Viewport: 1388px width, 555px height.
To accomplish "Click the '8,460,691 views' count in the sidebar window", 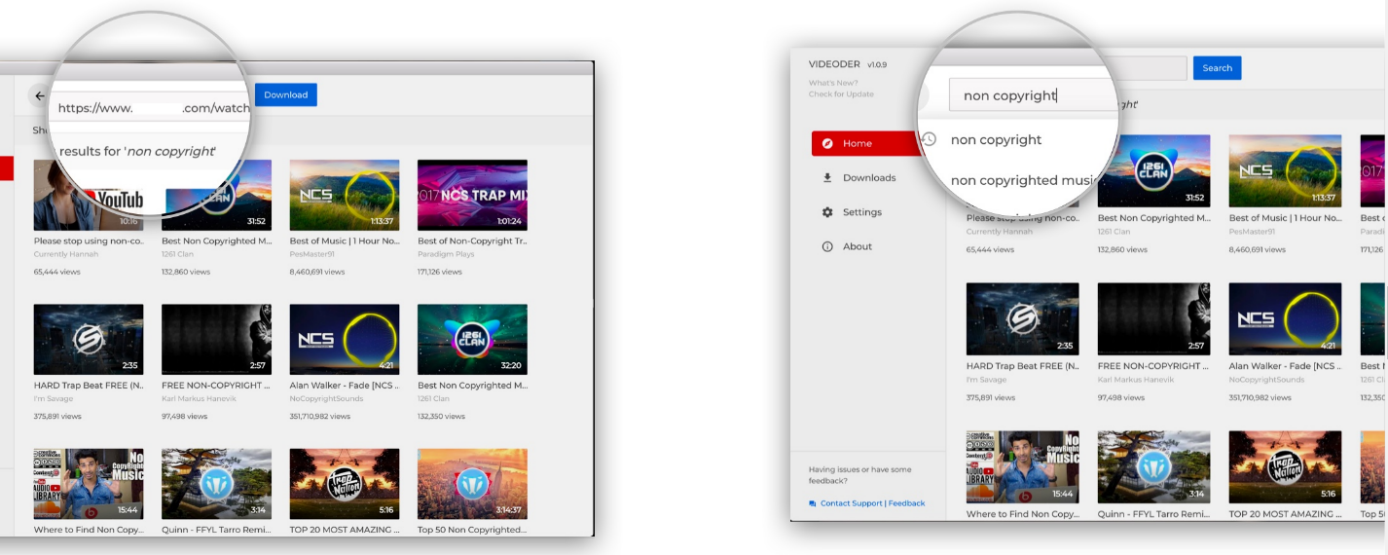I will (1258, 250).
